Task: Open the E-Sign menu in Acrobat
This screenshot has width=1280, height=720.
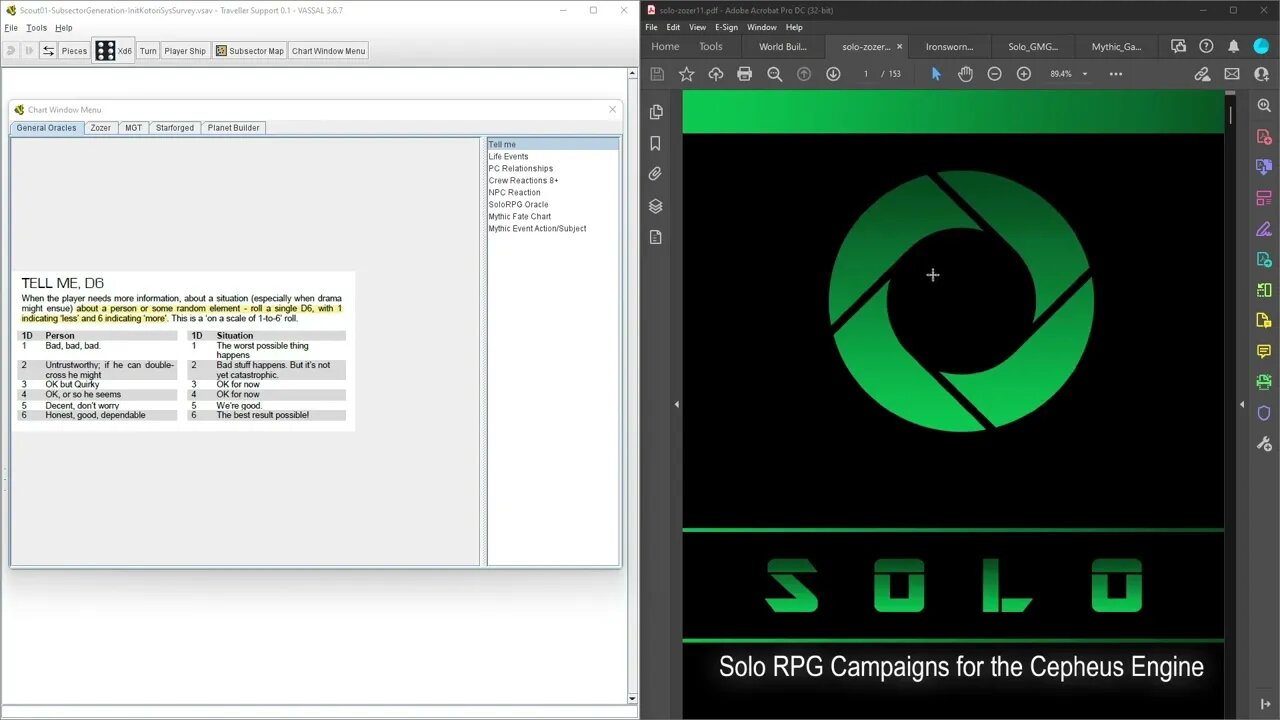Action: click(x=726, y=27)
